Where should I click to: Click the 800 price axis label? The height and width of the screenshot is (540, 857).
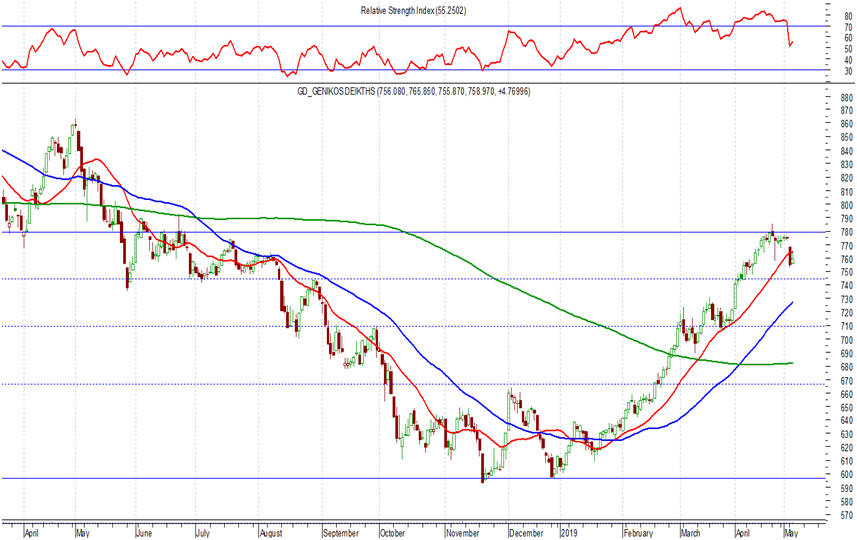pyautogui.click(x=847, y=206)
